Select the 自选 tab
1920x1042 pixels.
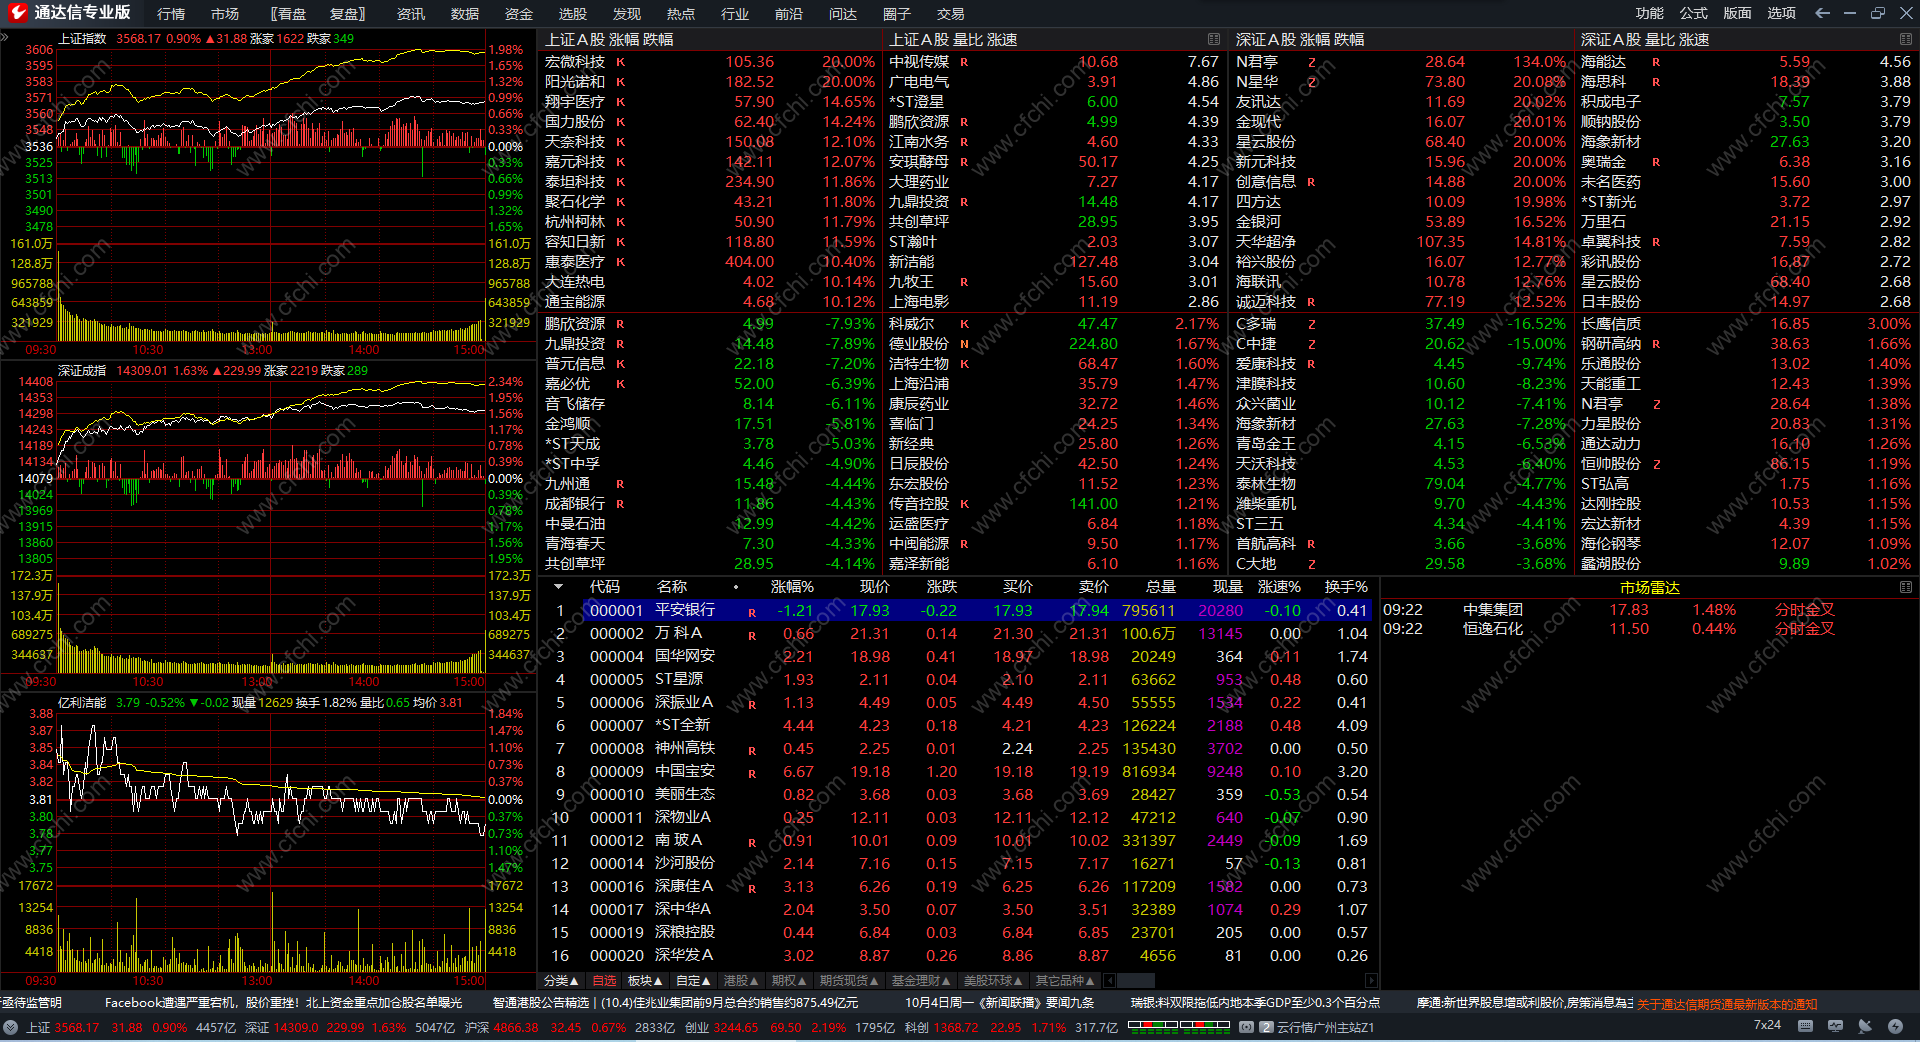click(604, 981)
